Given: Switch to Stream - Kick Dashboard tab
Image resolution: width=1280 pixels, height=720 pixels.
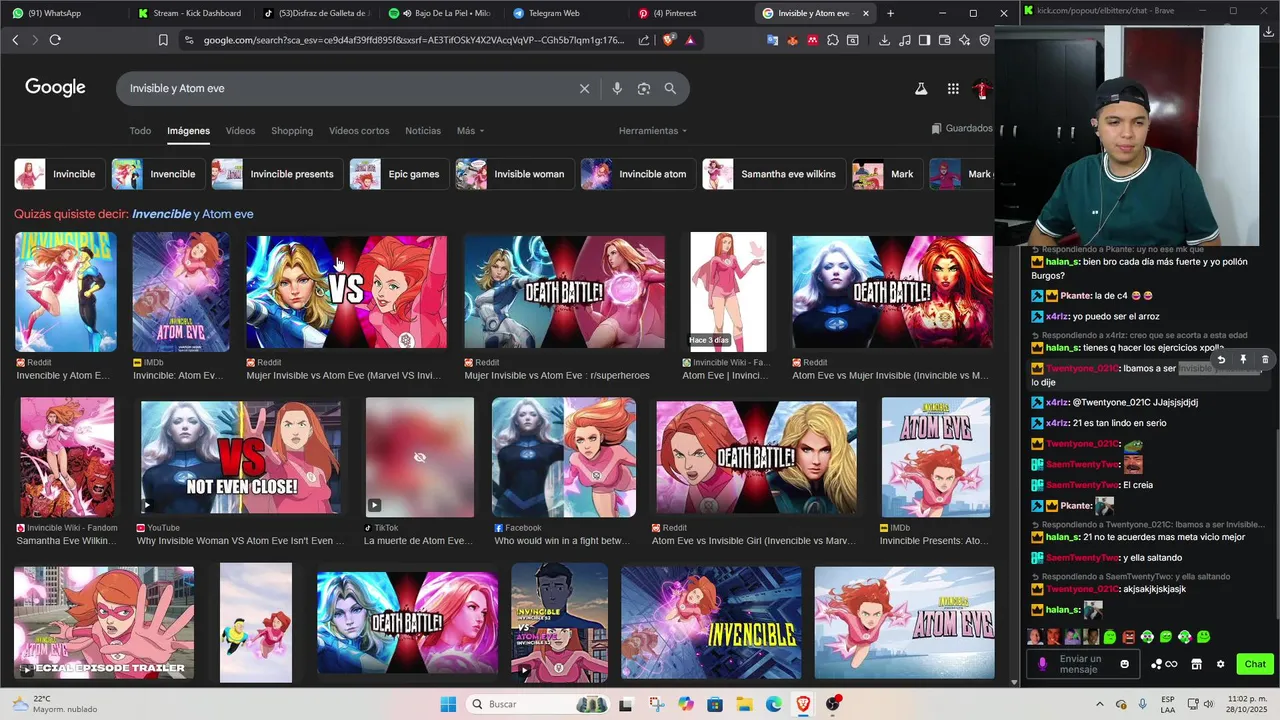Looking at the screenshot, I should pos(191,13).
